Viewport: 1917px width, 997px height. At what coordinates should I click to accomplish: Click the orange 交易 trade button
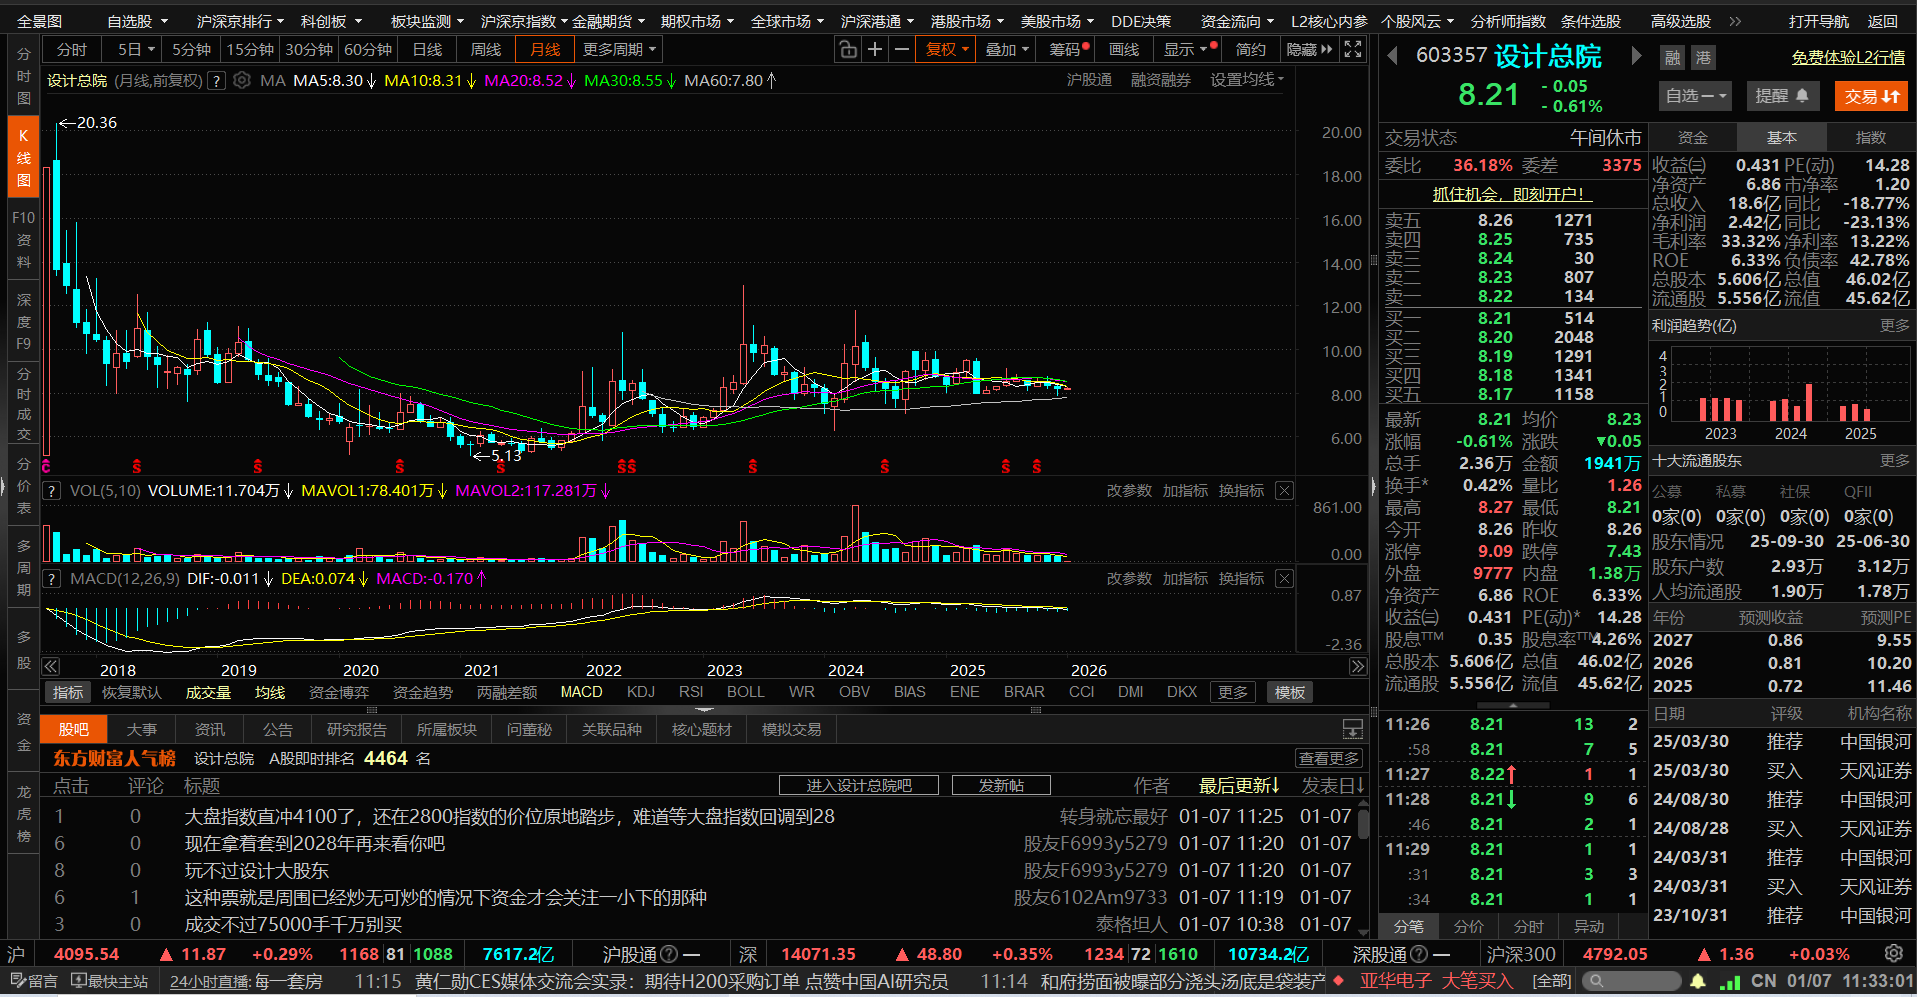tap(1872, 96)
